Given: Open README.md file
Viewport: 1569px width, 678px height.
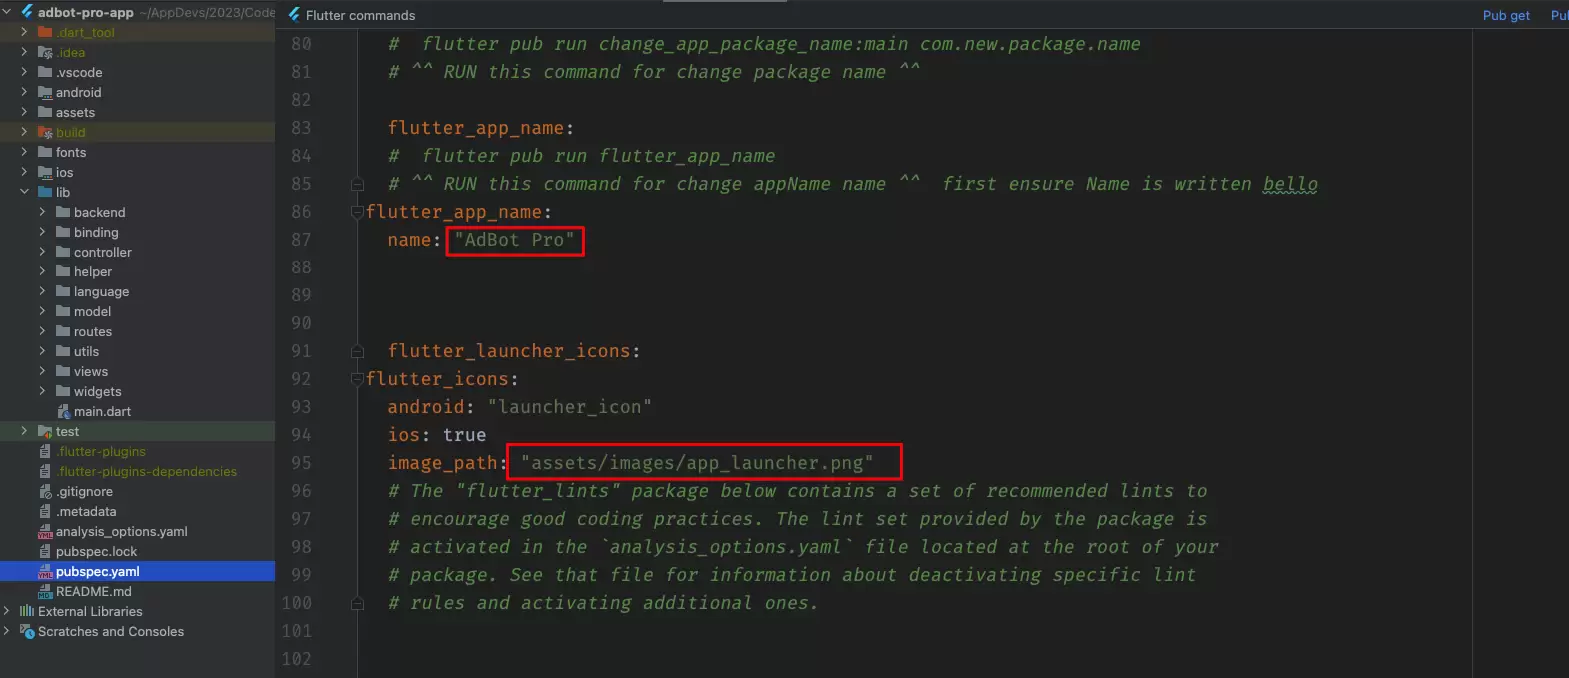Looking at the screenshot, I should (94, 592).
